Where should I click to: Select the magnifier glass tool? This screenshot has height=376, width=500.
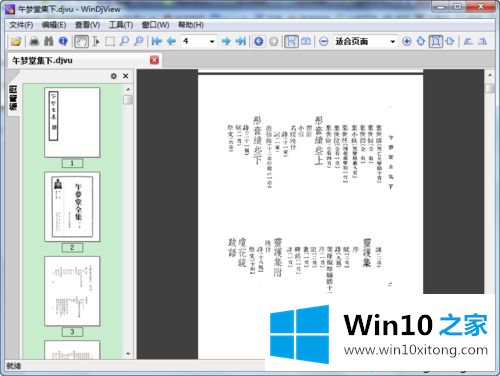click(x=124, y=41)
